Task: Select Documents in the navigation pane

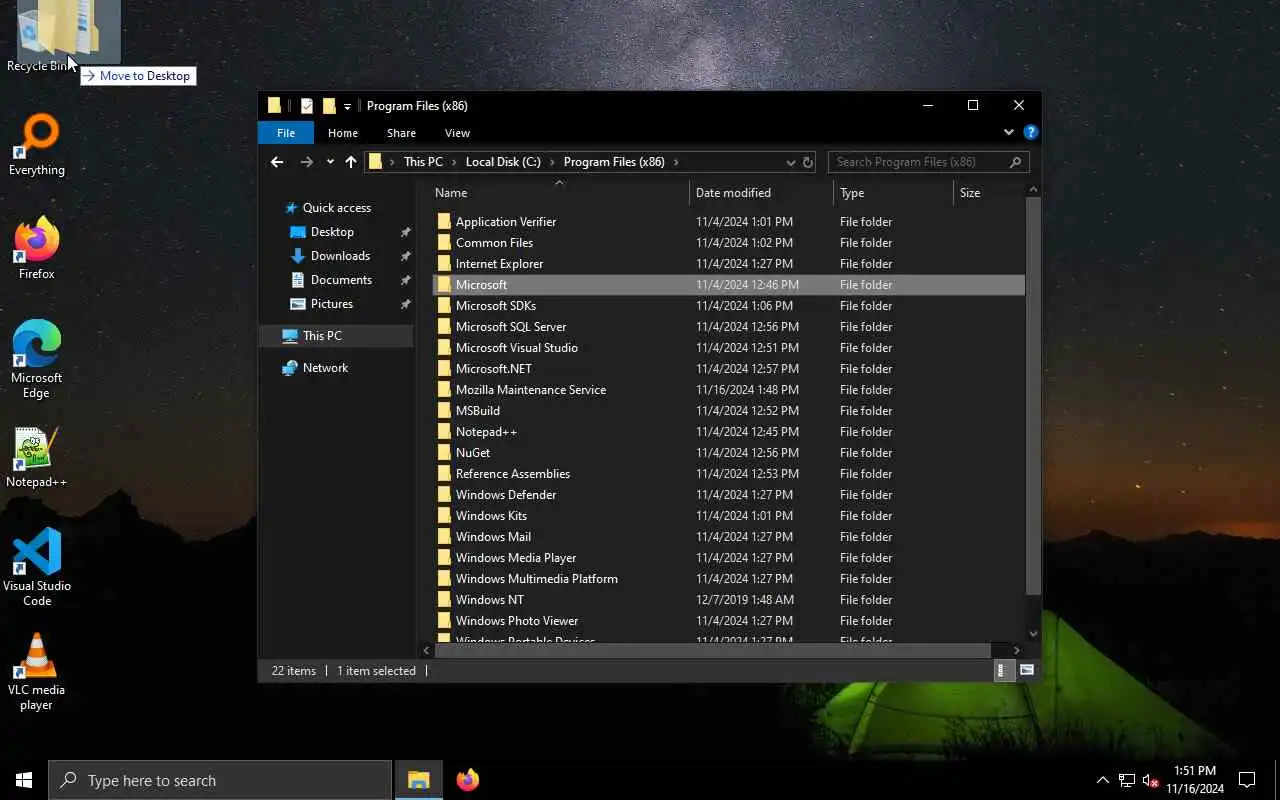Action: (x=341, y=280)
